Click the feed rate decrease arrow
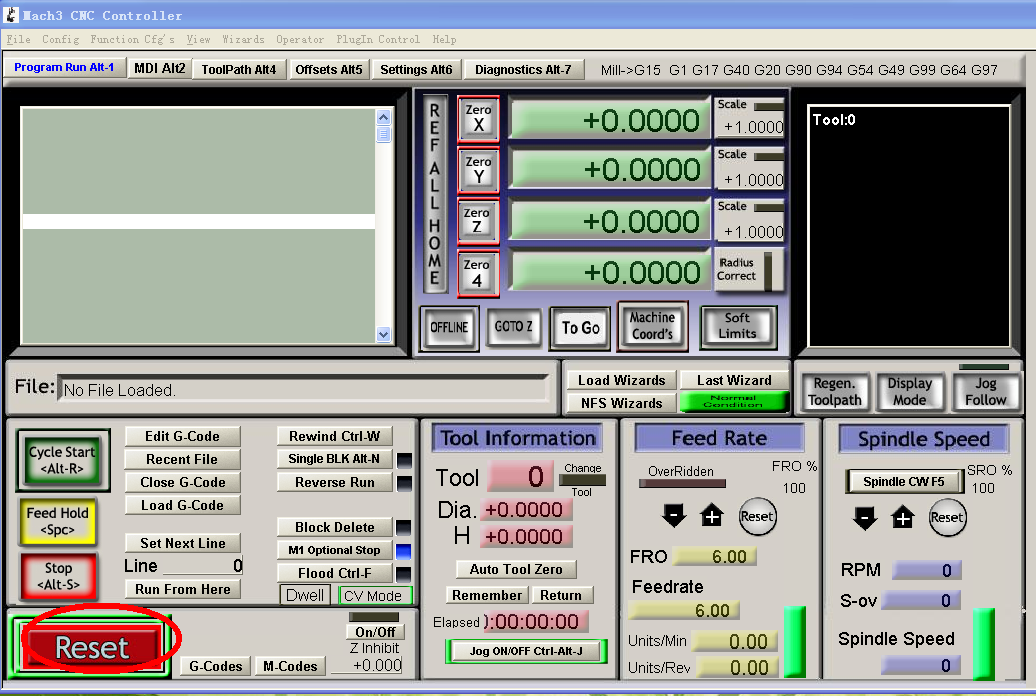 673,516
